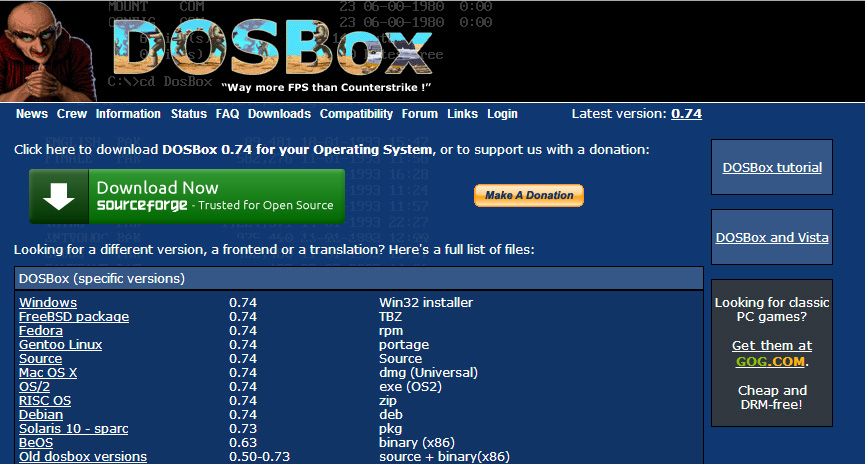865x464 pixels.
Task: Click the "pkg" type text
Action: click(391, 429)
